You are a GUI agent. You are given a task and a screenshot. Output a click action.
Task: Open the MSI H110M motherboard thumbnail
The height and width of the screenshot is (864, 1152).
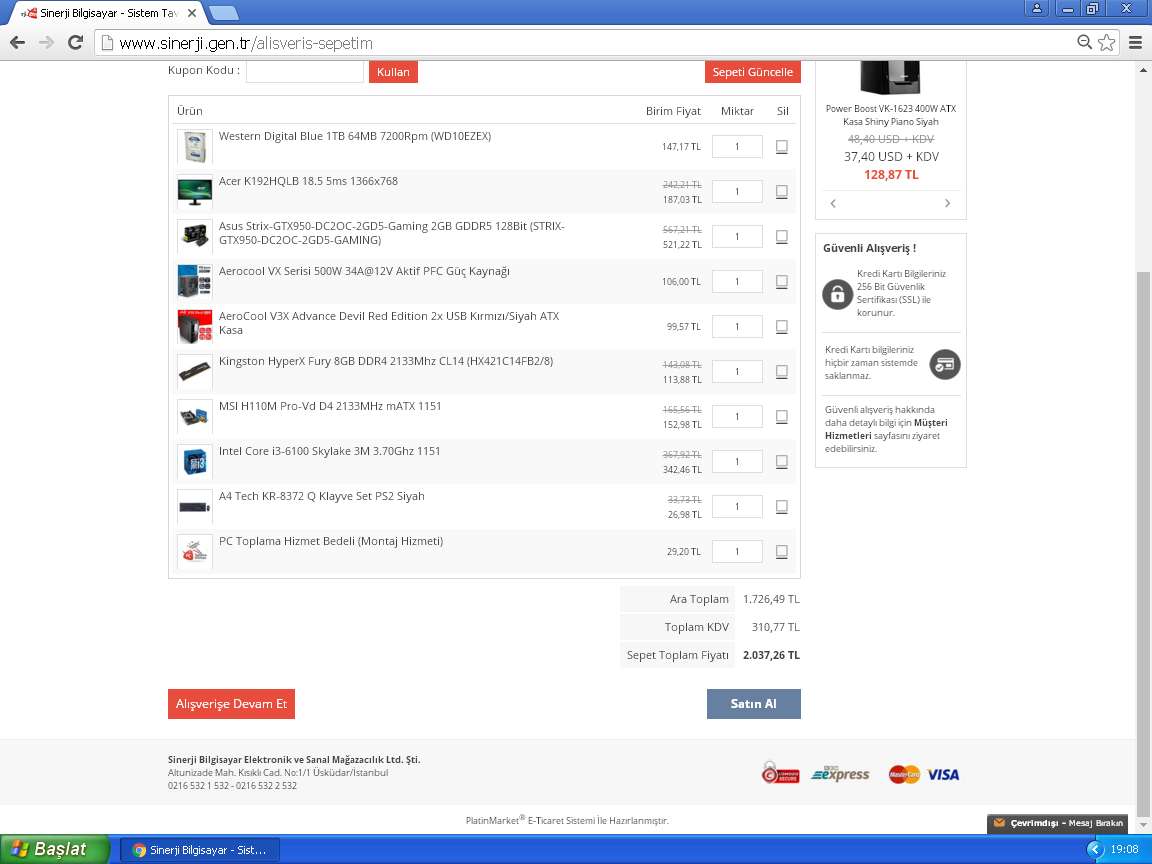(x=195, y=416)
